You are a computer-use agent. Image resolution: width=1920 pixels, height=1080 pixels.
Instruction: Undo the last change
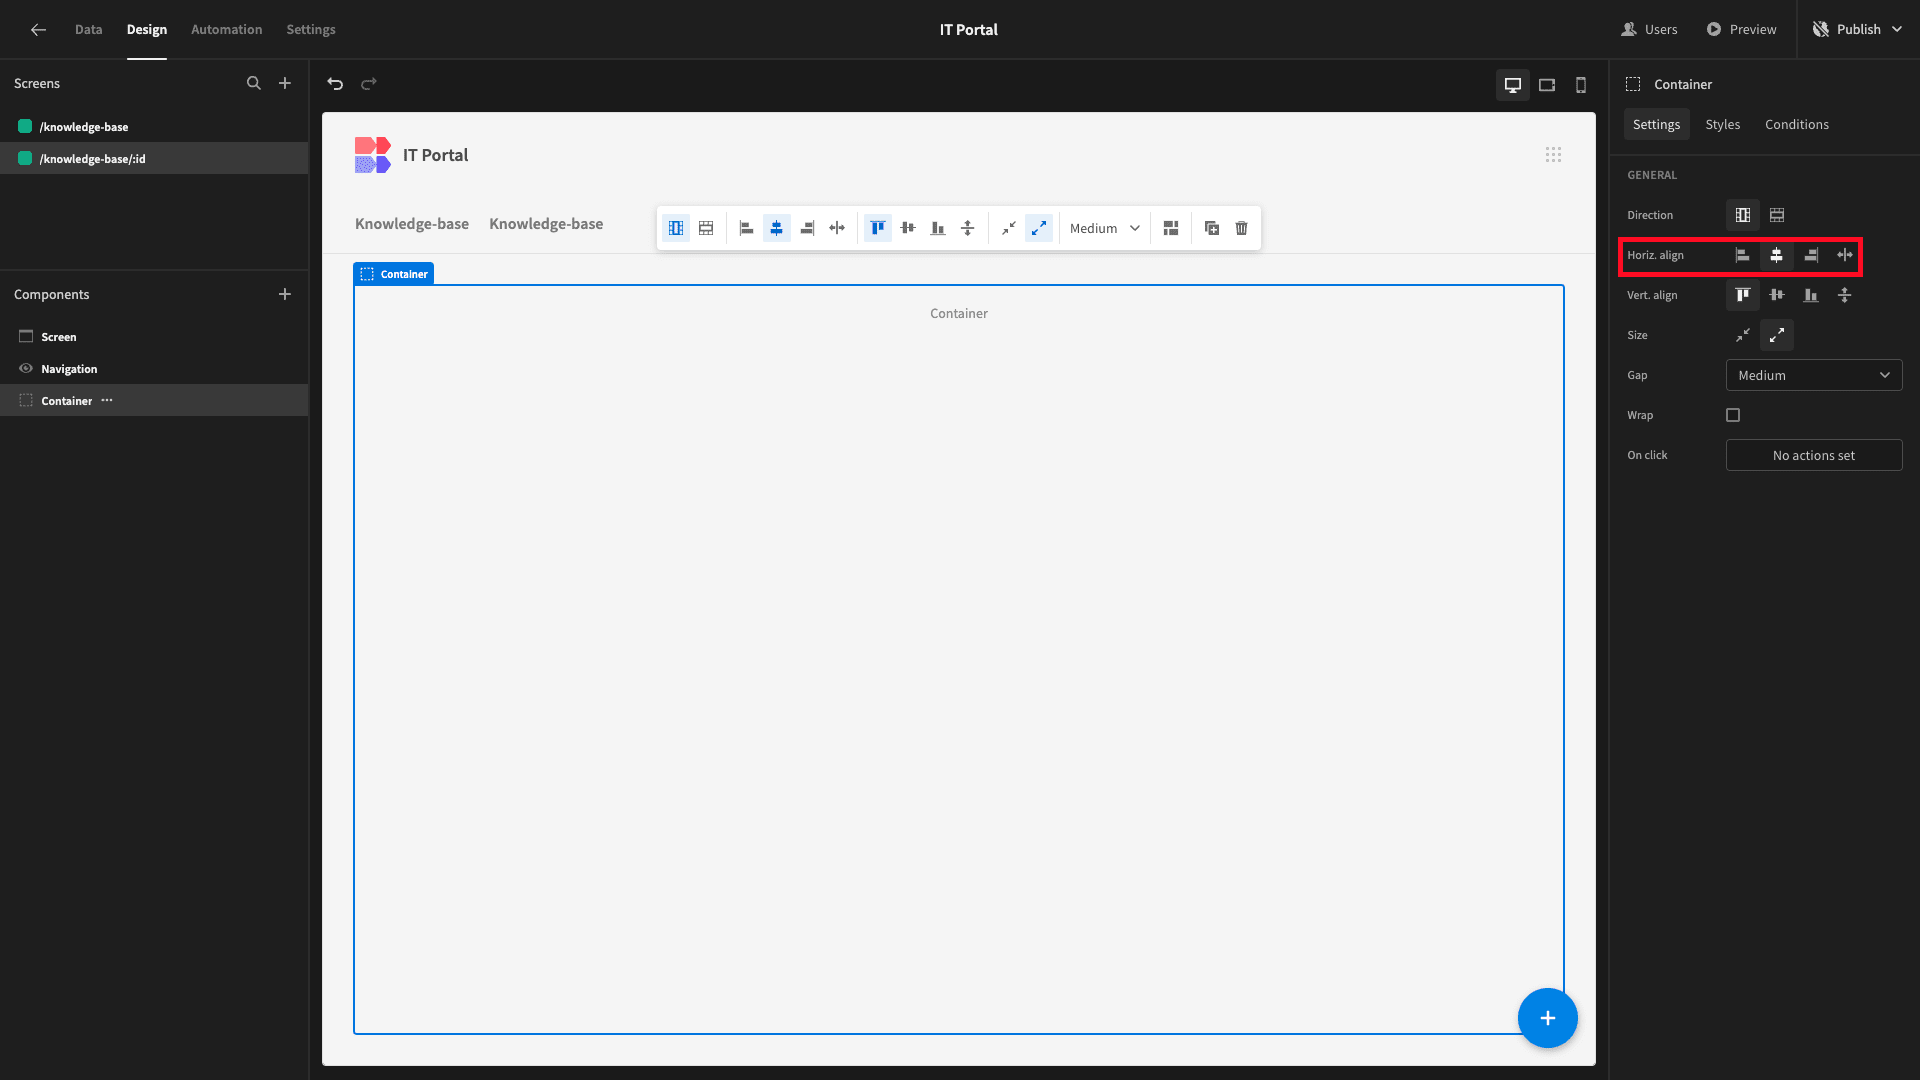point(335,84)
